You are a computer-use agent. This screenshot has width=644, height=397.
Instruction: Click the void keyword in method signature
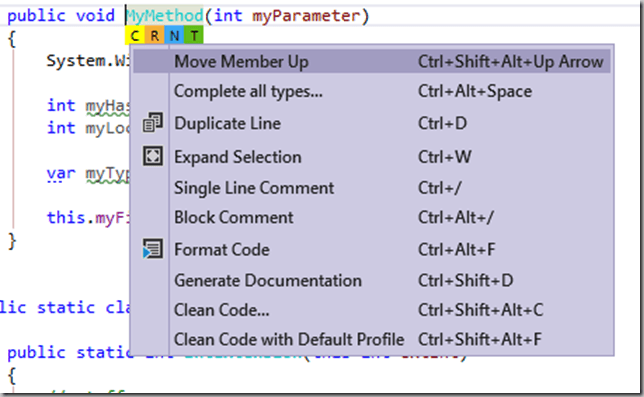point(95,16)
